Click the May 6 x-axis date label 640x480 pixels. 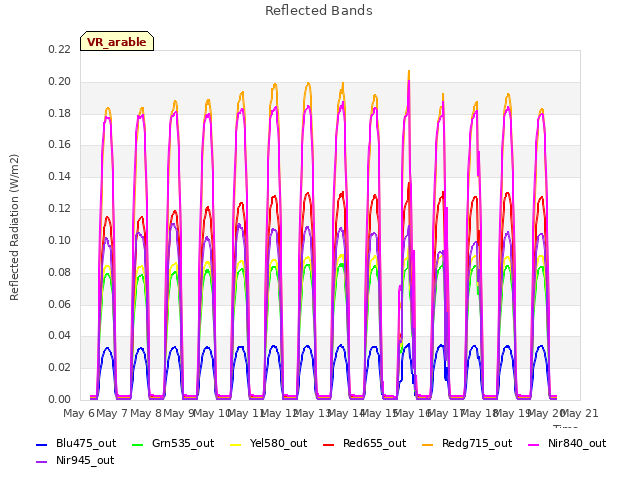pyautogui.click(x=79, y=413)
